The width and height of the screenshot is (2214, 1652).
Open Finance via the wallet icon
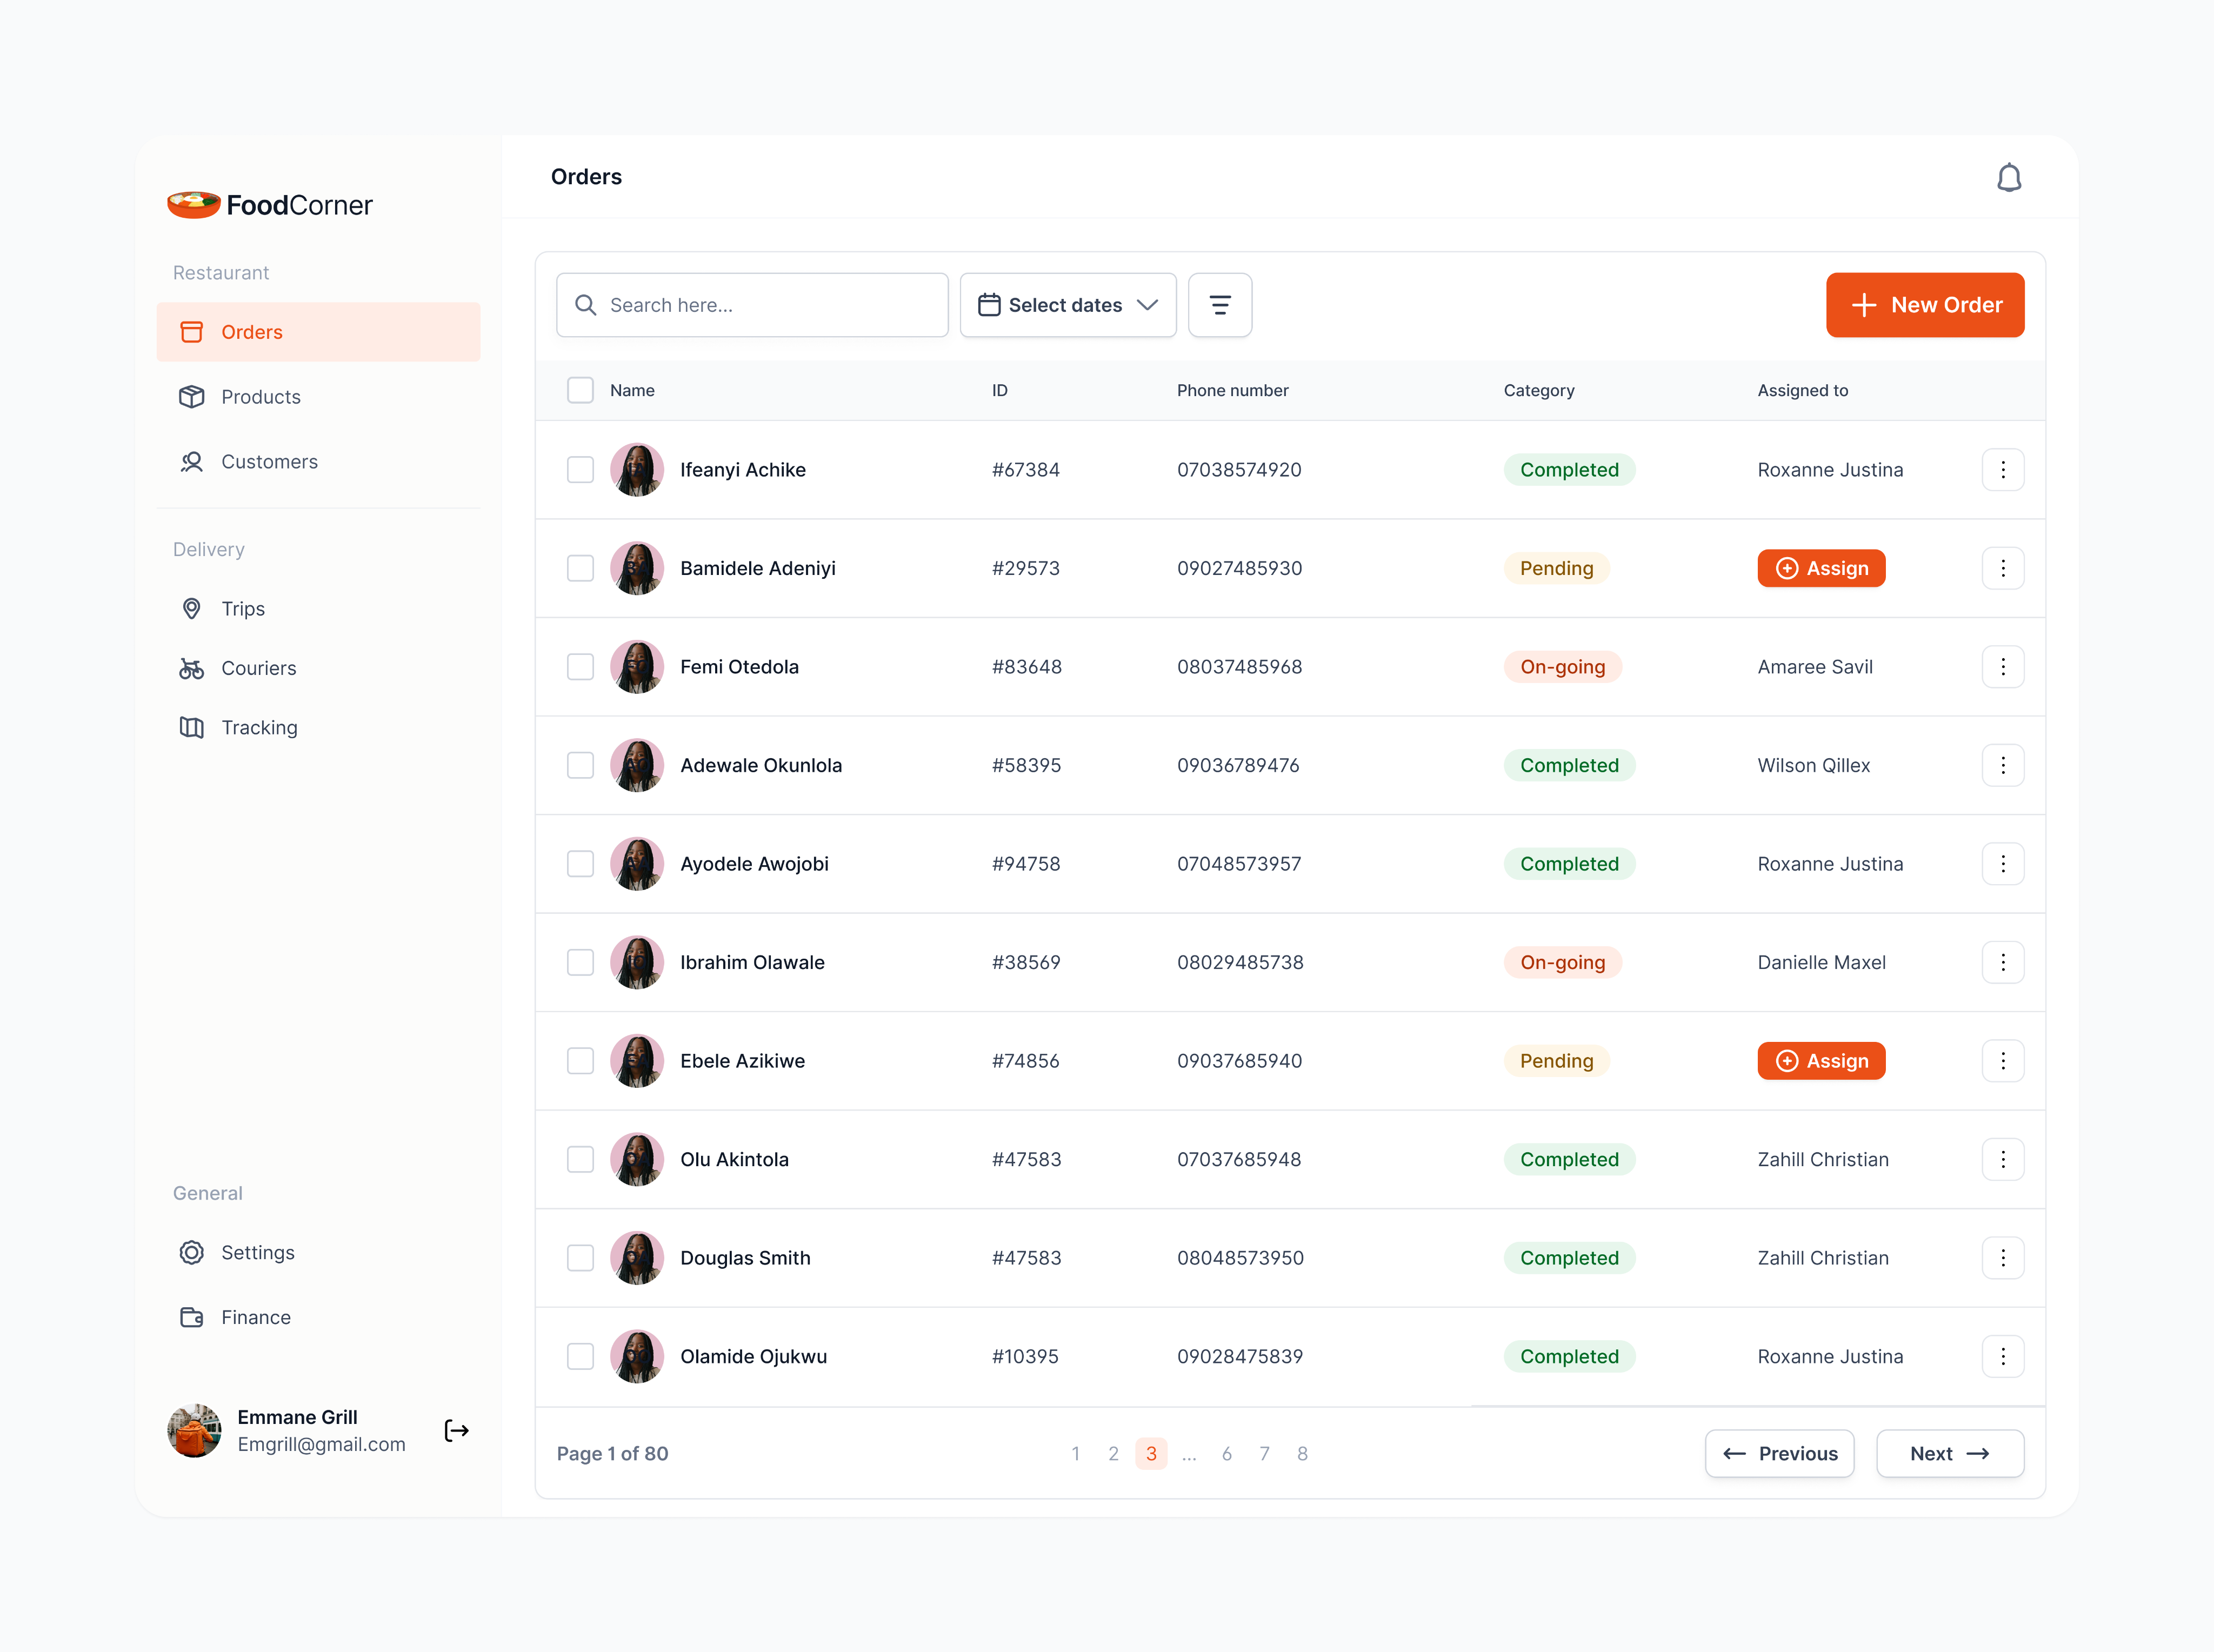(192, 1317)
